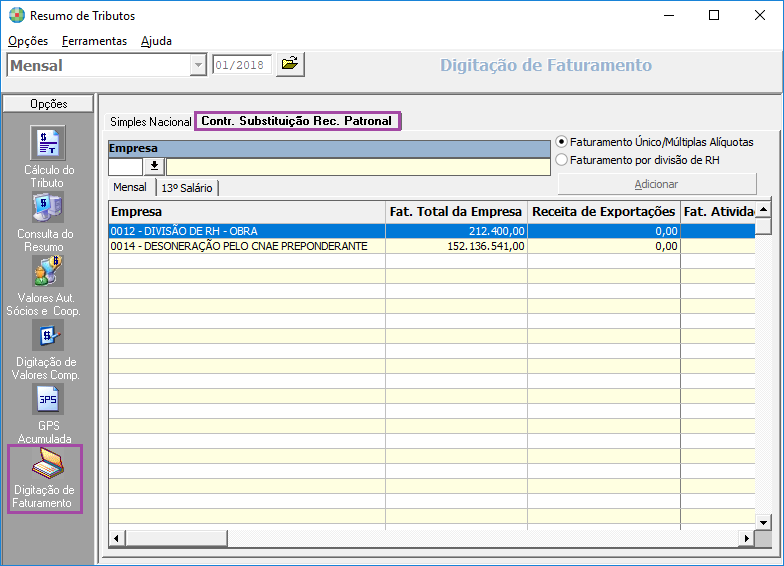Screen dimensions: 784x566
Task: Close the Resumo de Tributos window
Action: coord(760,16)
